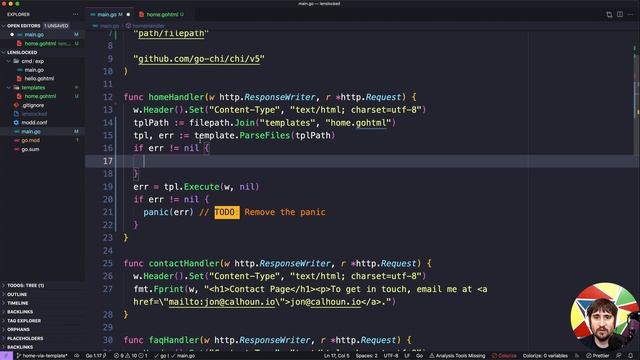640x360 pixels.
Task: Click the unsaved dot on main.go tab
Action: pyautogui.click(x=128, y=14)
